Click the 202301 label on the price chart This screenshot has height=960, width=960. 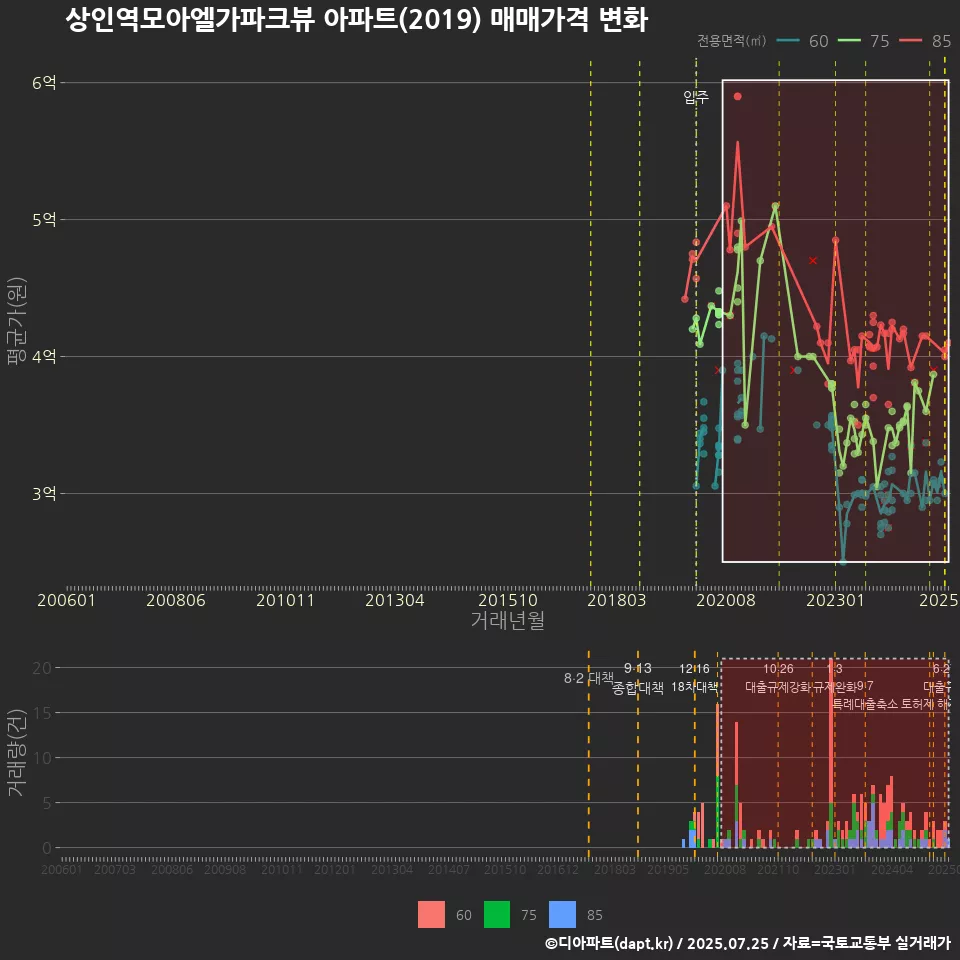coord(835,600)
